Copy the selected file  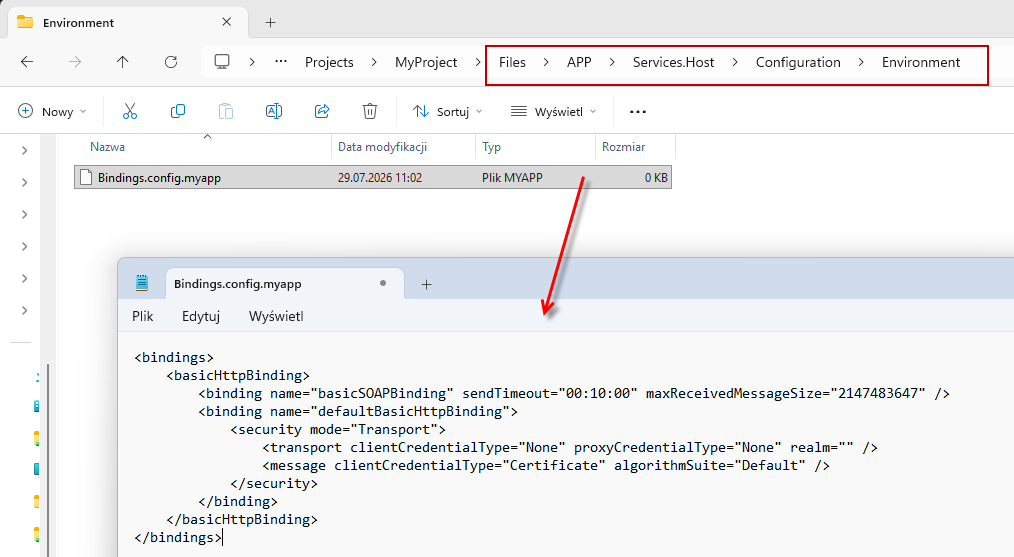click(x=178, y=111)
